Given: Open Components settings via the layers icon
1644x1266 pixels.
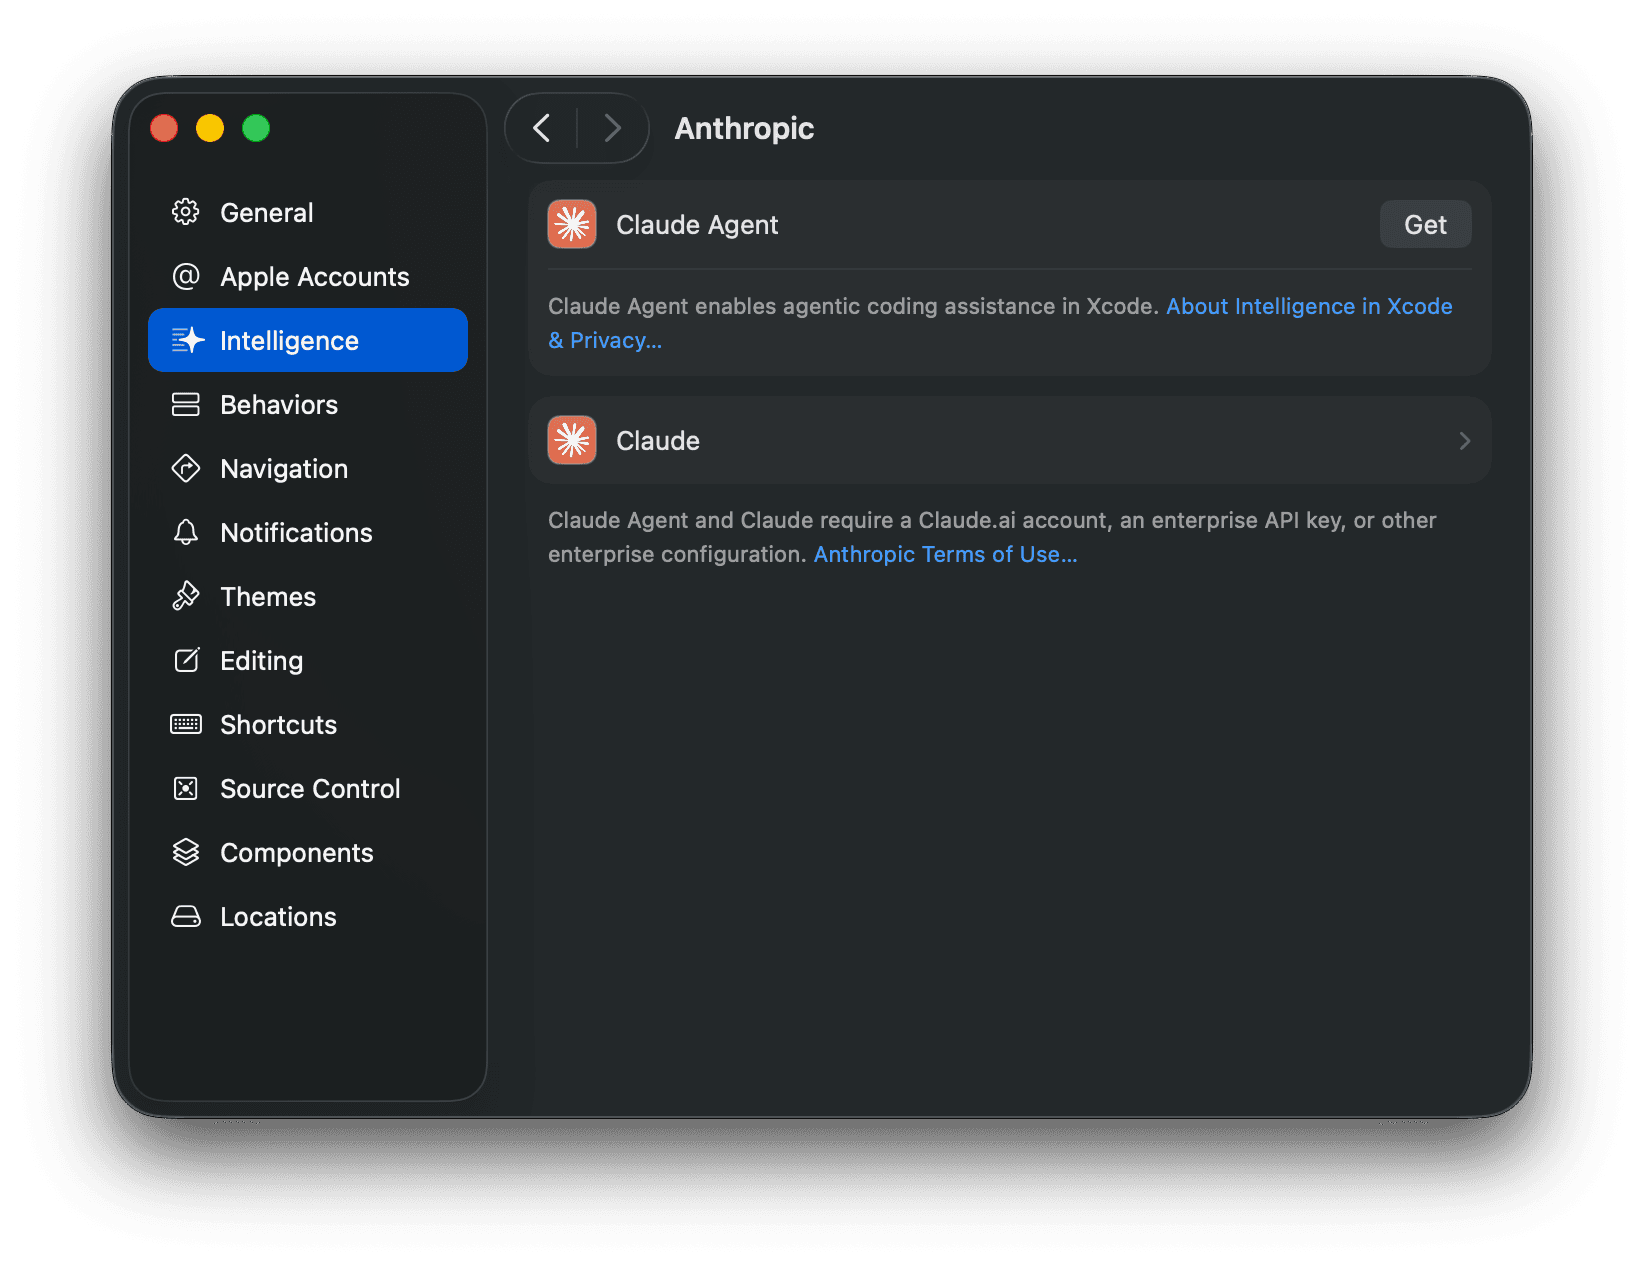Looking at the screenshot, I should click(x=186, y=852).
